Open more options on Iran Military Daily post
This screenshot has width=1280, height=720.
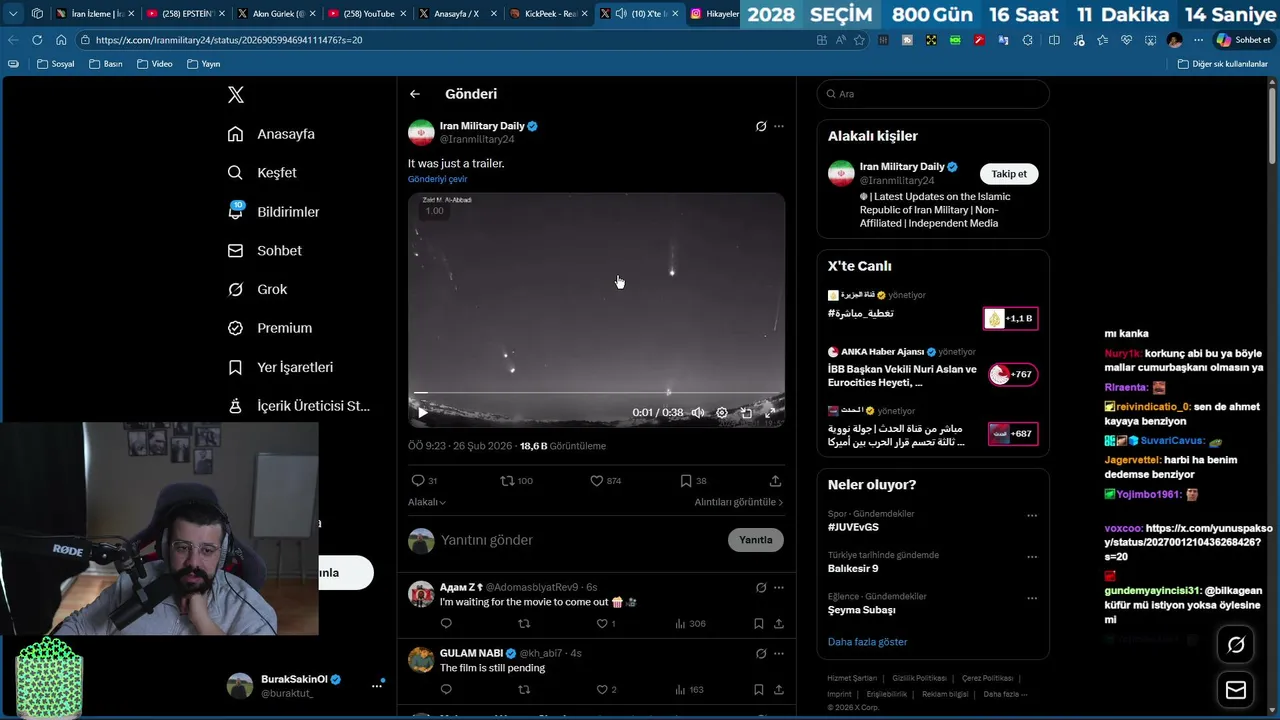click(779, 126)
